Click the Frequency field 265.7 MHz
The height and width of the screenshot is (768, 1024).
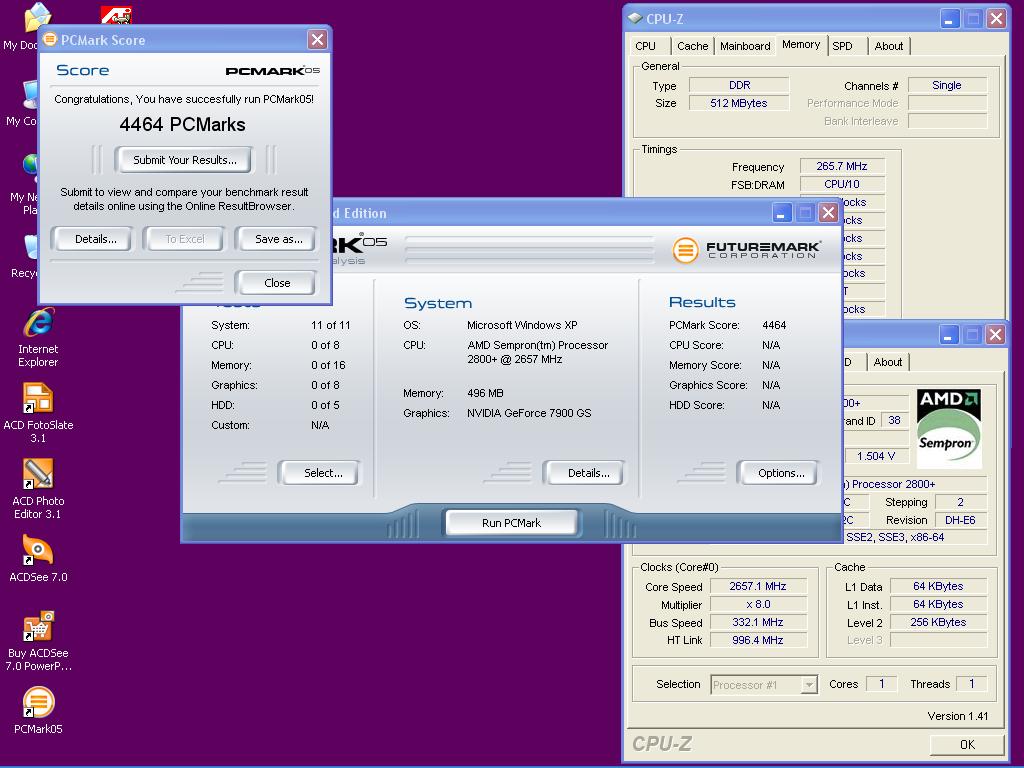(842, 166)
